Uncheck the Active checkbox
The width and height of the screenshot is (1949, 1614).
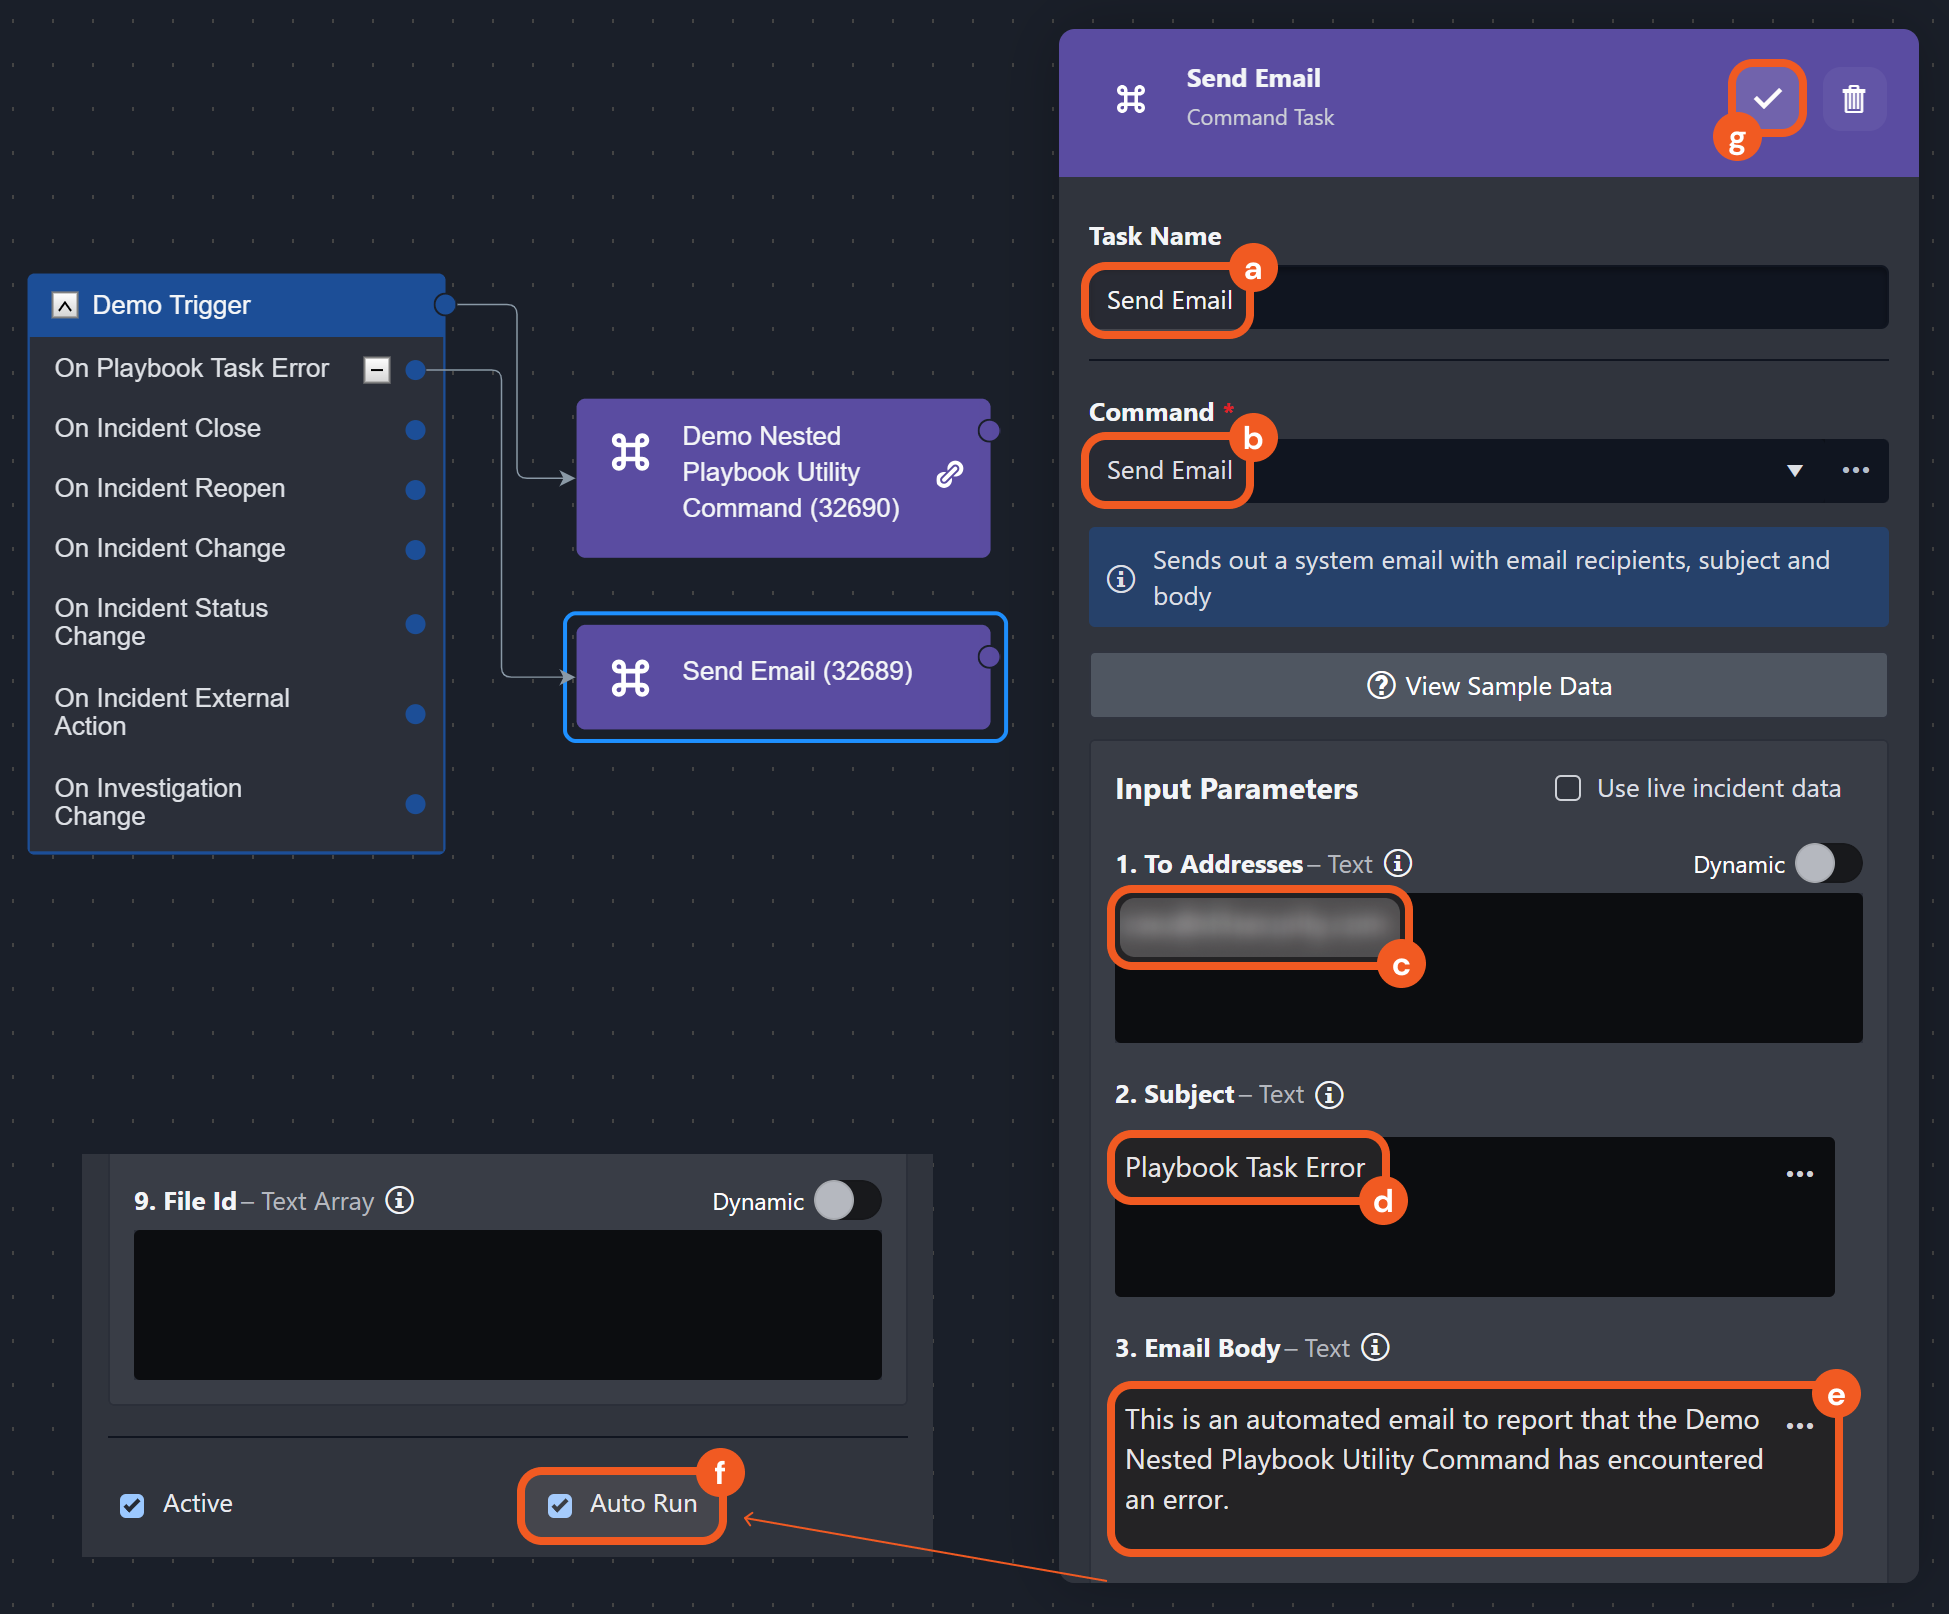coord(132,1505)
